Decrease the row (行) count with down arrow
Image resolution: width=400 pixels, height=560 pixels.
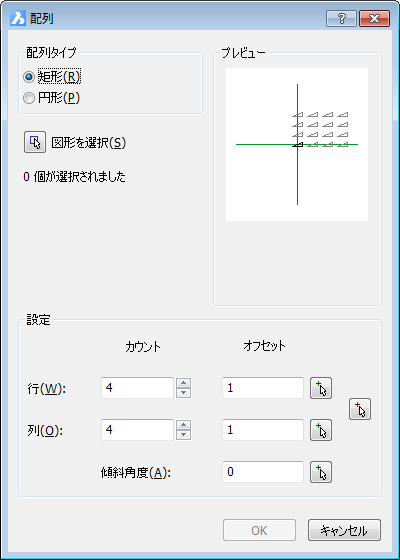pos(184,393)
